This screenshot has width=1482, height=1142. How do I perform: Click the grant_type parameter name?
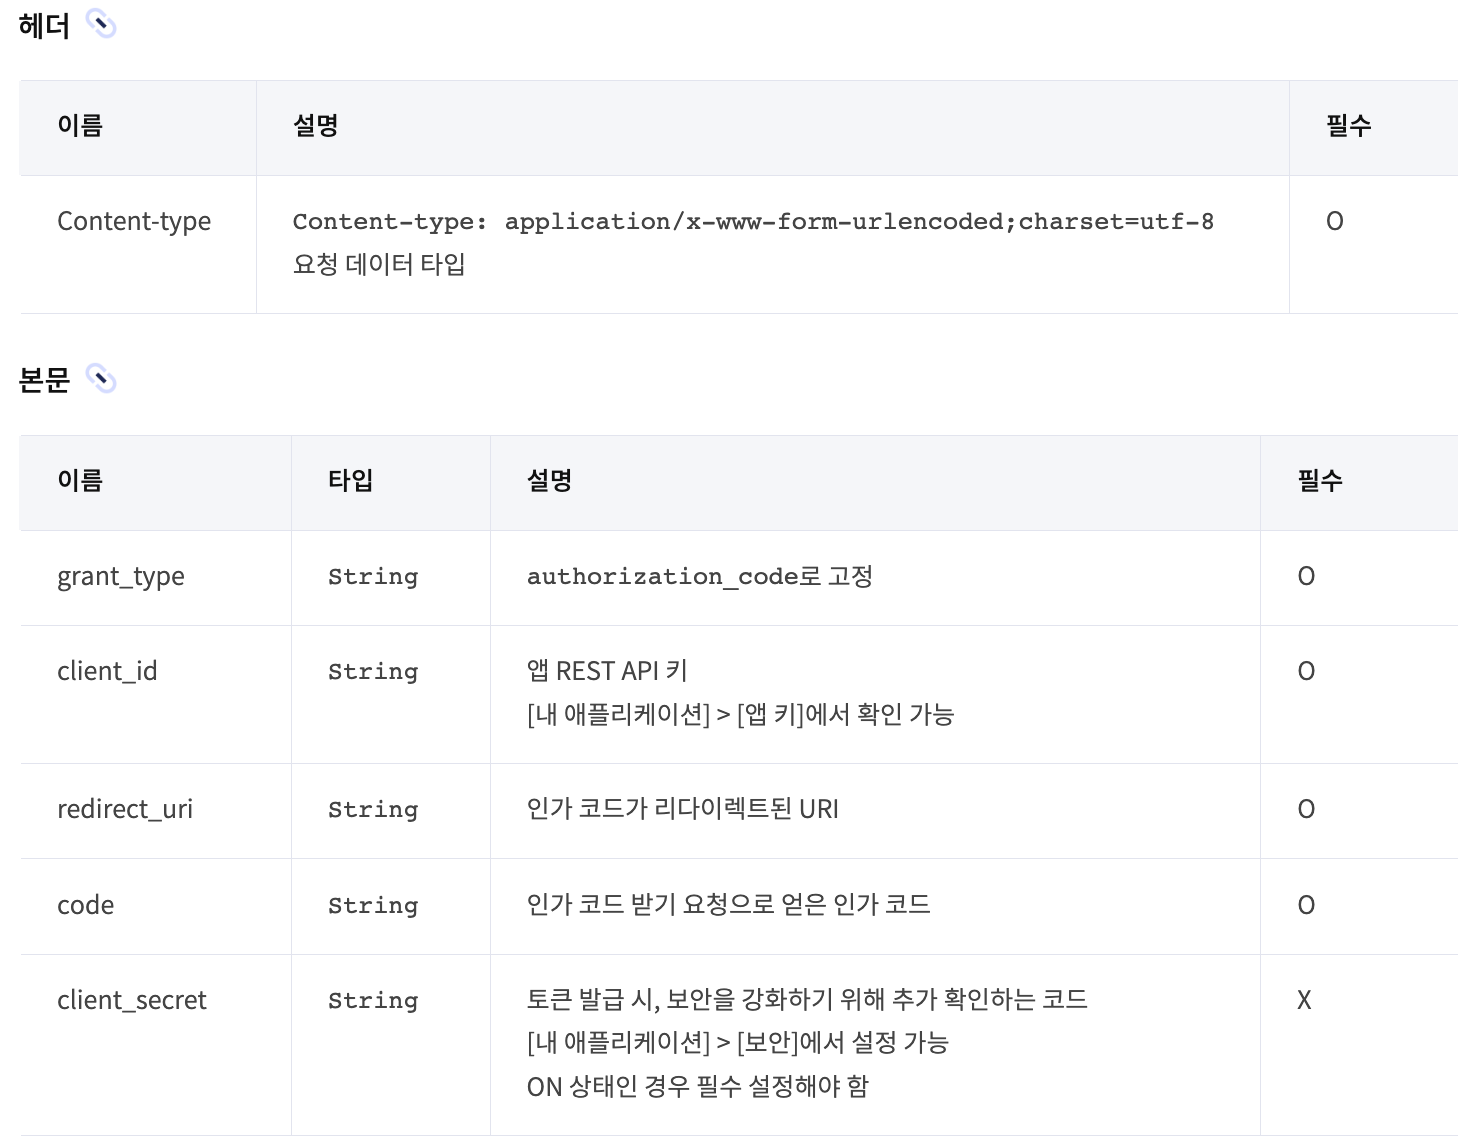click(121, 576)
